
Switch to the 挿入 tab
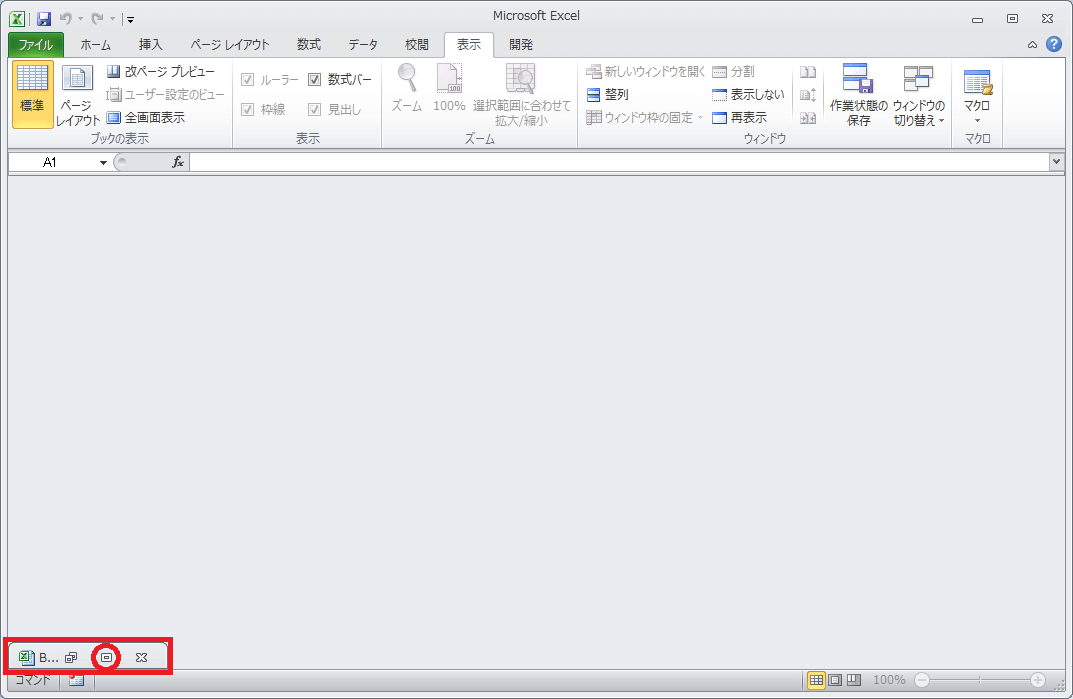(151, 45)
